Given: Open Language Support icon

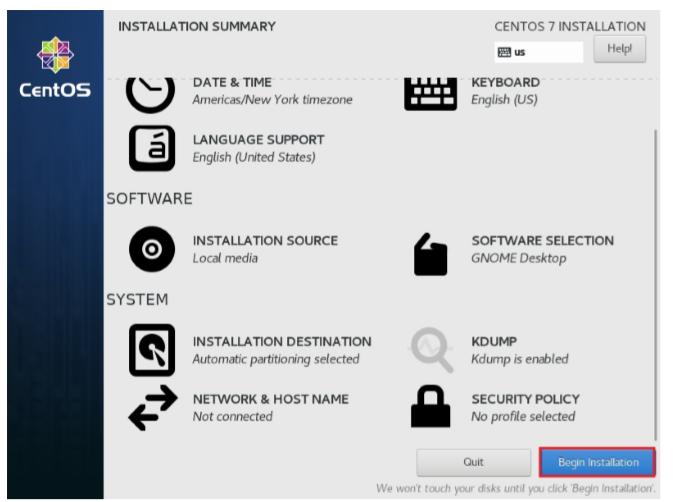Looking at the screenshot, I should click(150, 148).
